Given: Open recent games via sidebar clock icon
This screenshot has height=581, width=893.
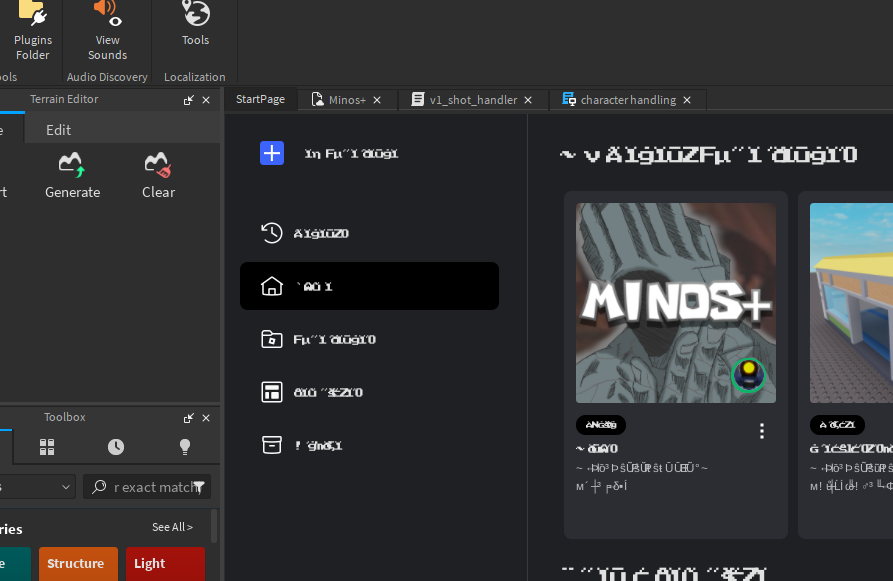Looking at the screenshot, I should click(x=271, y=233).
